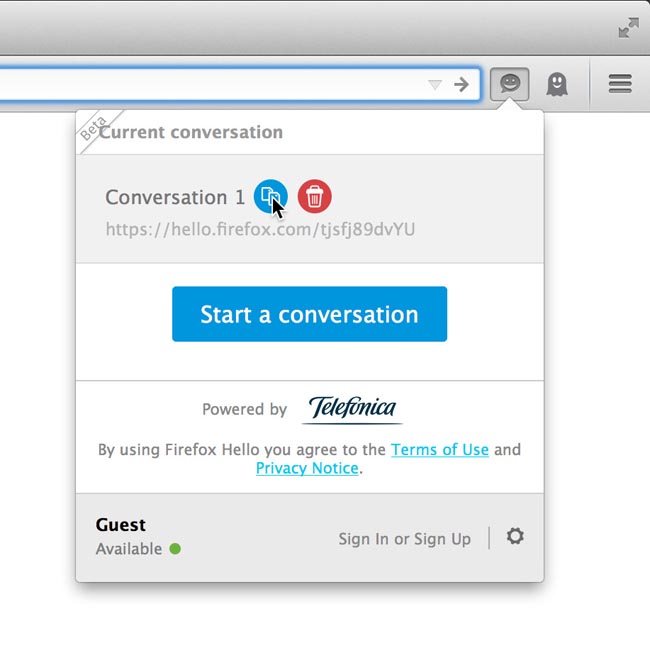Image resolution: width=650 pixels, height=660 pixels.
Task: Select the Conversation 1 name
Action: pyautogui.click(x=175, y=197)
